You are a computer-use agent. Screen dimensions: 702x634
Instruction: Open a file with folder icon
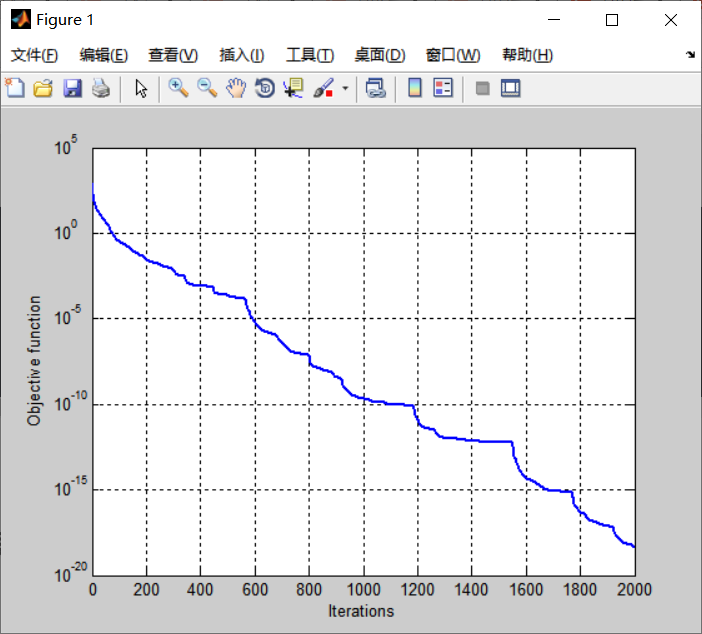[43, 88]
